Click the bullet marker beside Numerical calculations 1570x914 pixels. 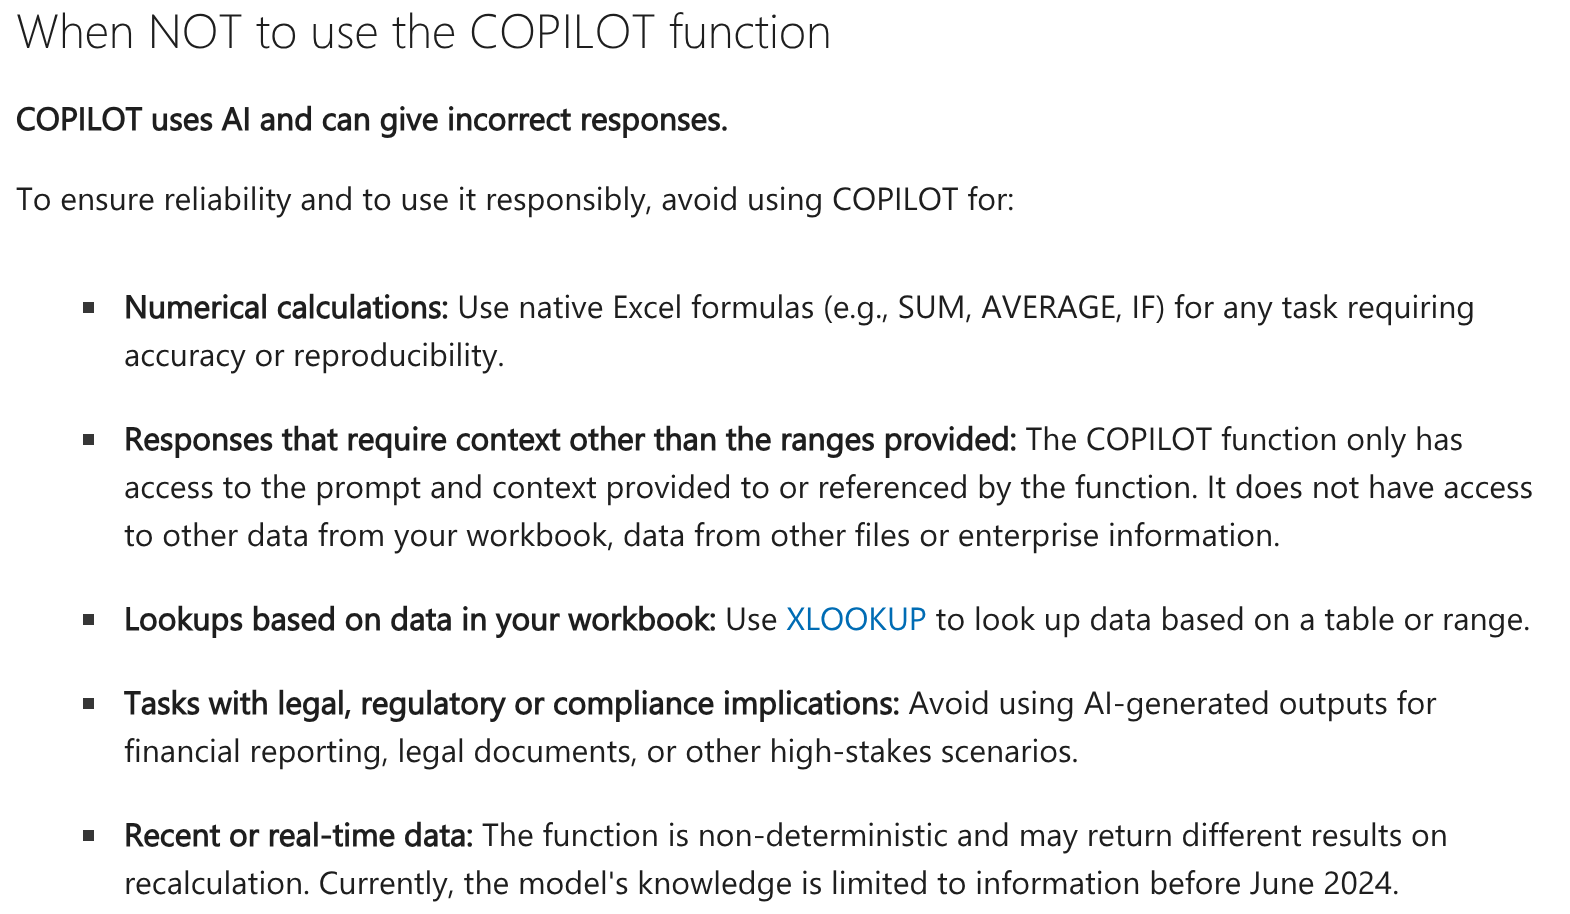click(x=89, y=308)
